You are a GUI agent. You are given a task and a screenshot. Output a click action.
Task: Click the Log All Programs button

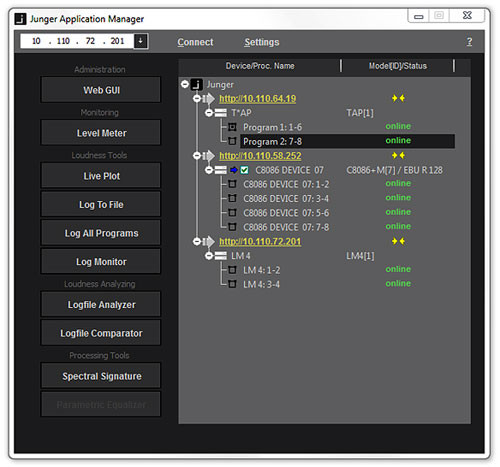point(101,233)
